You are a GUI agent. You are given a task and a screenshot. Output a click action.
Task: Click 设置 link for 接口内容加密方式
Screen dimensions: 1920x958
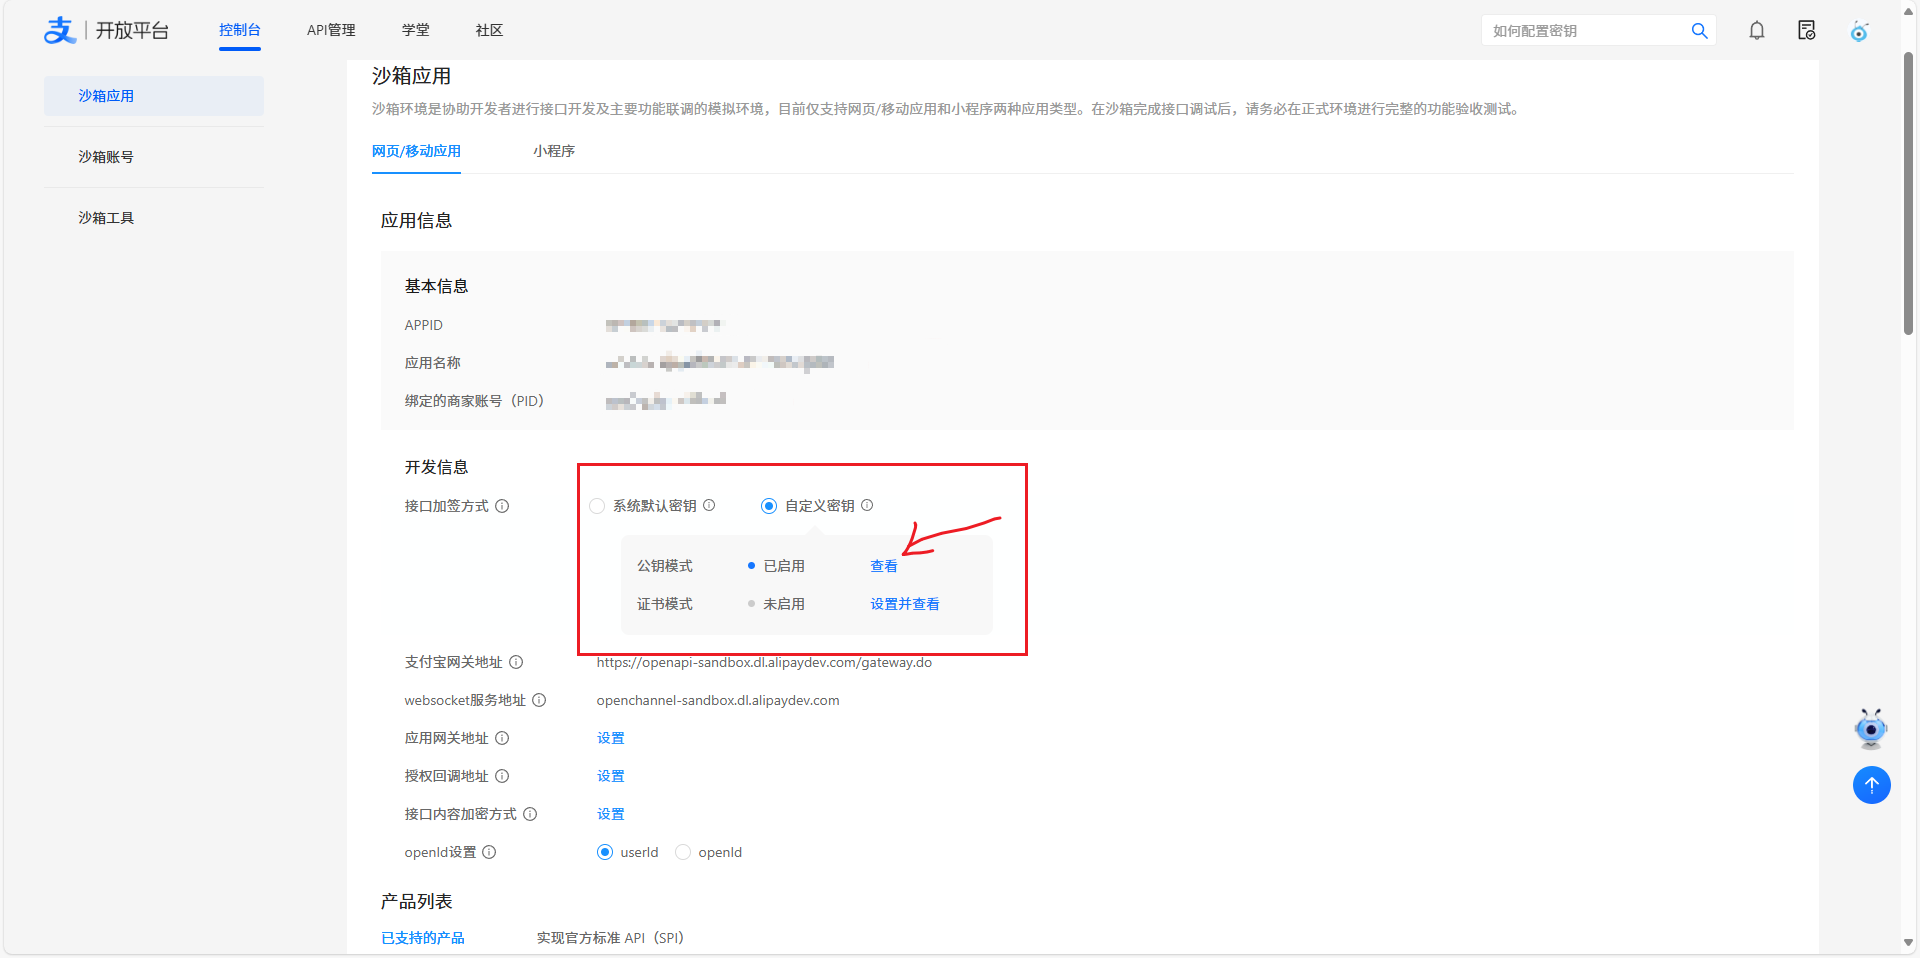point(611,814)
